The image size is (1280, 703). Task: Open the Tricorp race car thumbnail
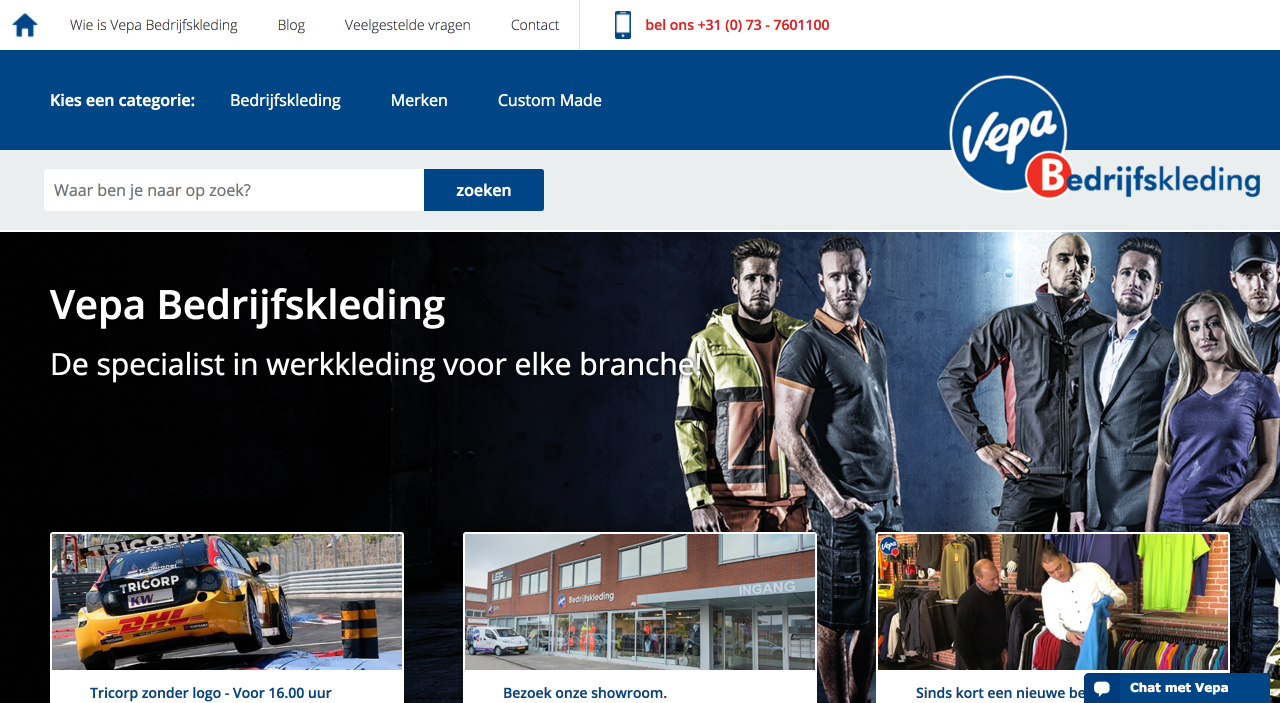227,602
